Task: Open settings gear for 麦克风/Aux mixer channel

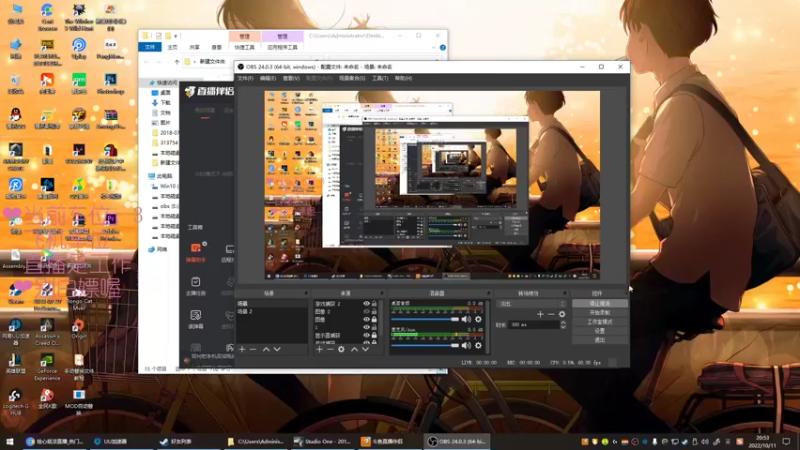Action: (x=478, y=345)
